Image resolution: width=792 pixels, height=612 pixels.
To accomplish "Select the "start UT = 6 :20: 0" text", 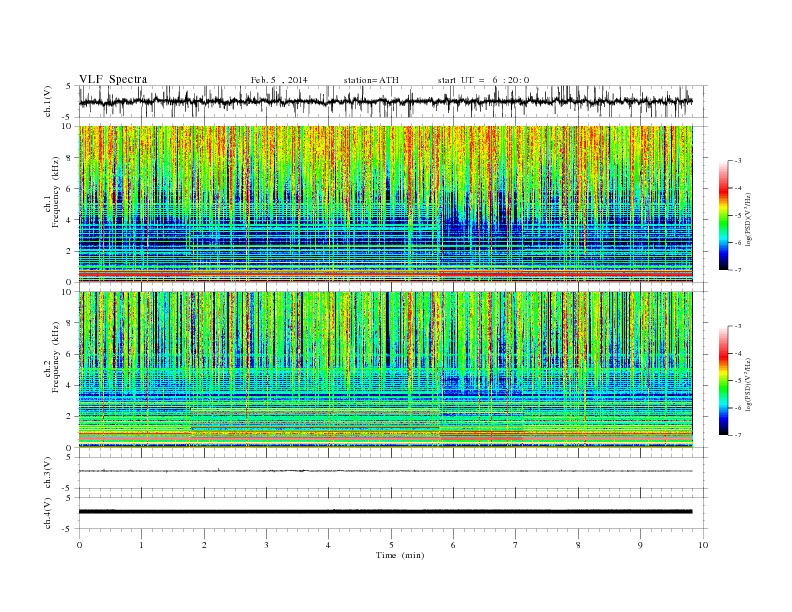I will pyautogui.click(x=483, y=80).
